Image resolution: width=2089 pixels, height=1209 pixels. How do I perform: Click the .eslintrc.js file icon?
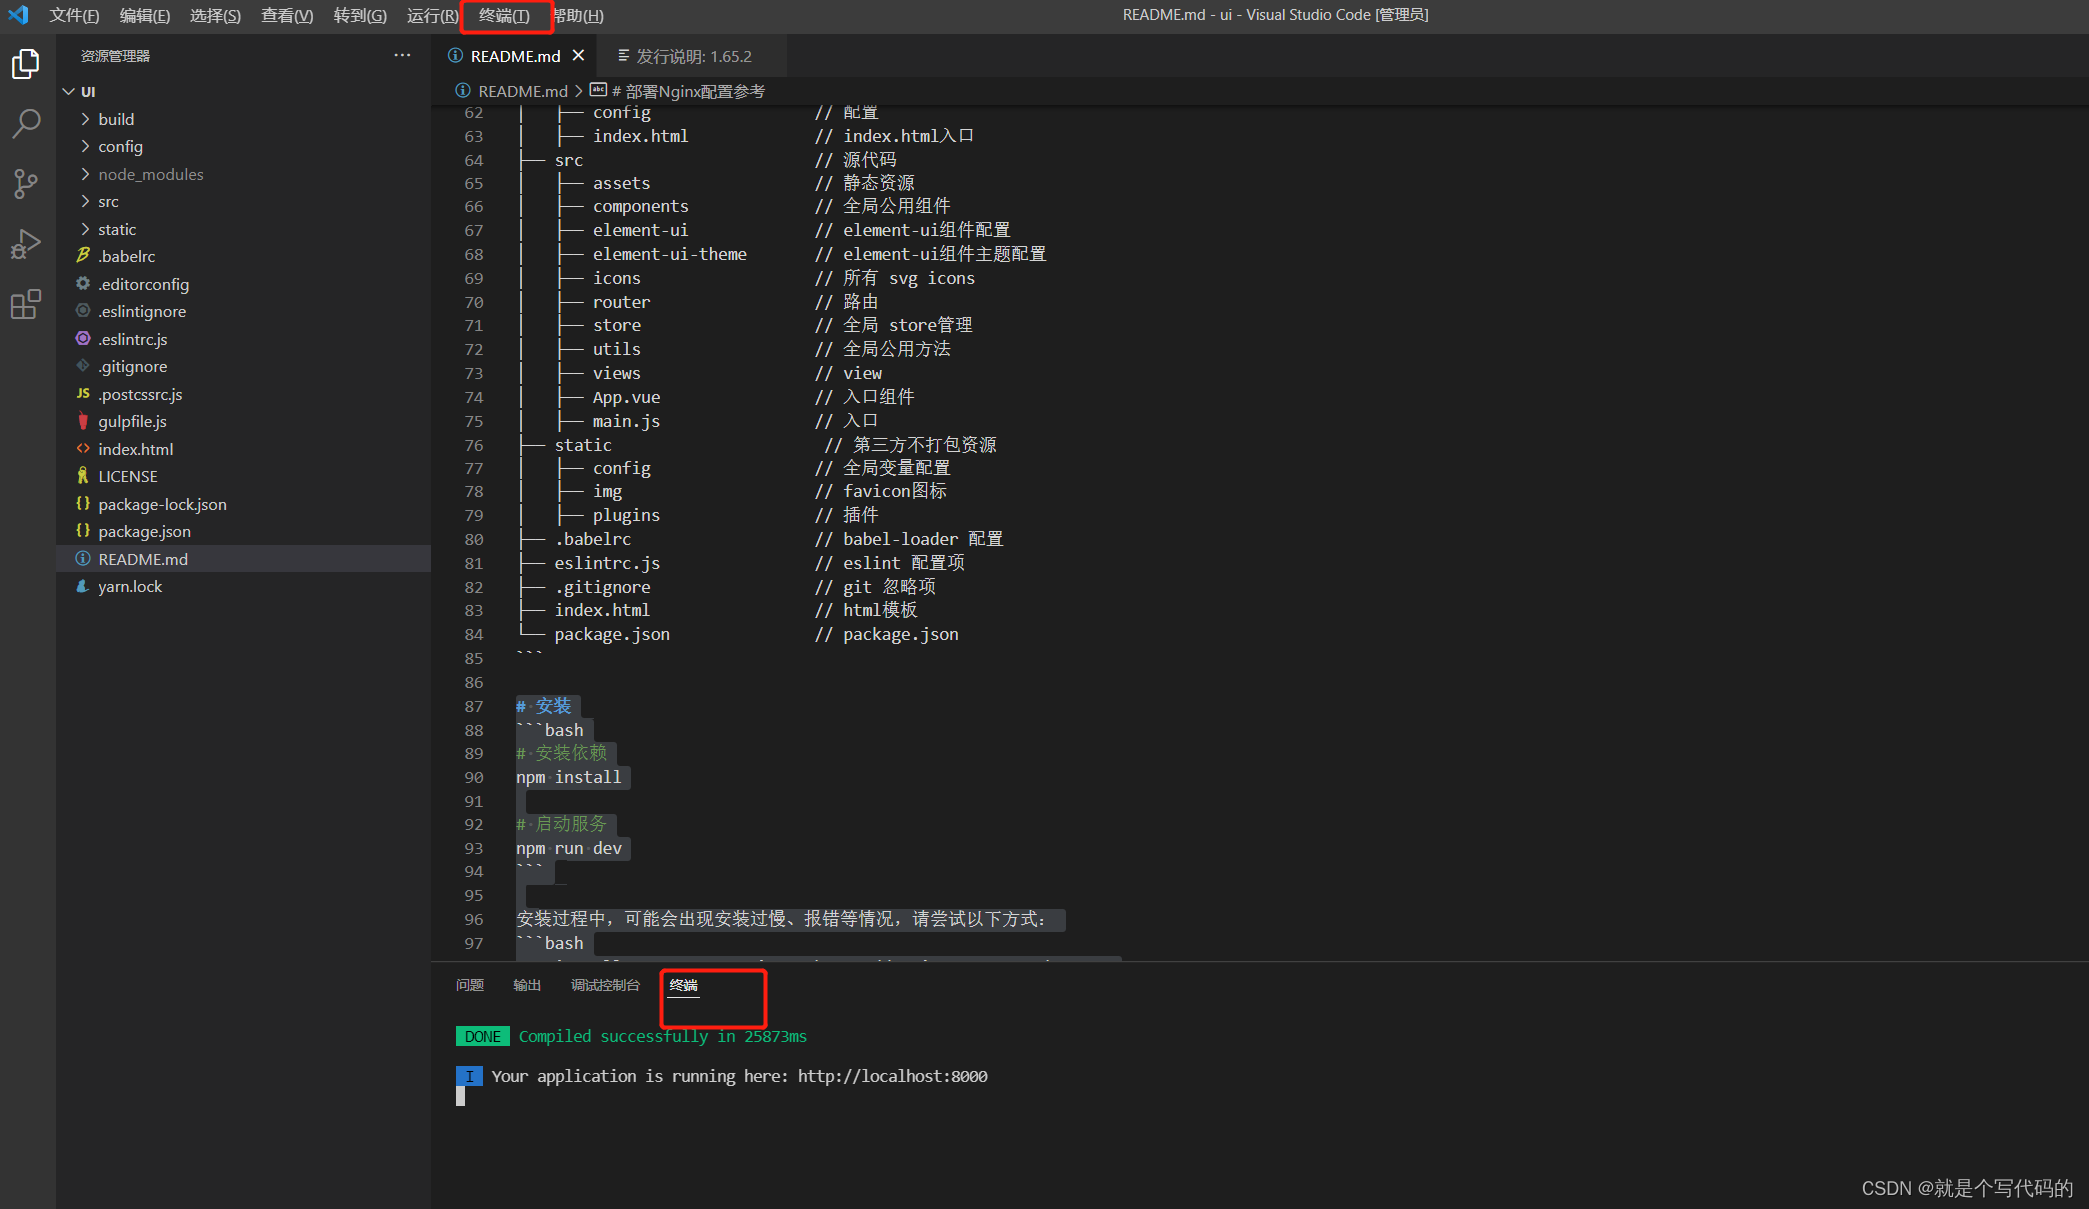[83, 339]
